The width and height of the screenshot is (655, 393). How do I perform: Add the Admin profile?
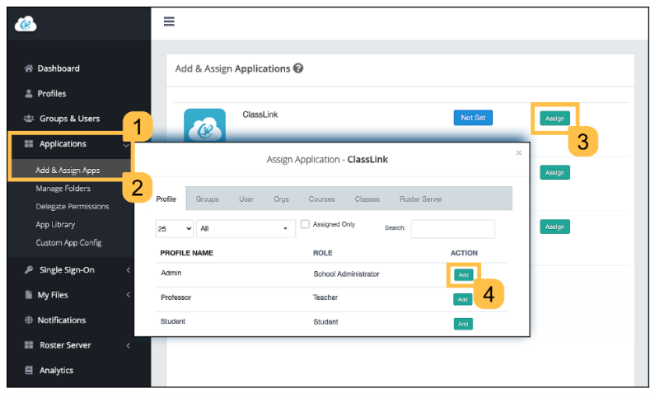click(x=464, y=275)
